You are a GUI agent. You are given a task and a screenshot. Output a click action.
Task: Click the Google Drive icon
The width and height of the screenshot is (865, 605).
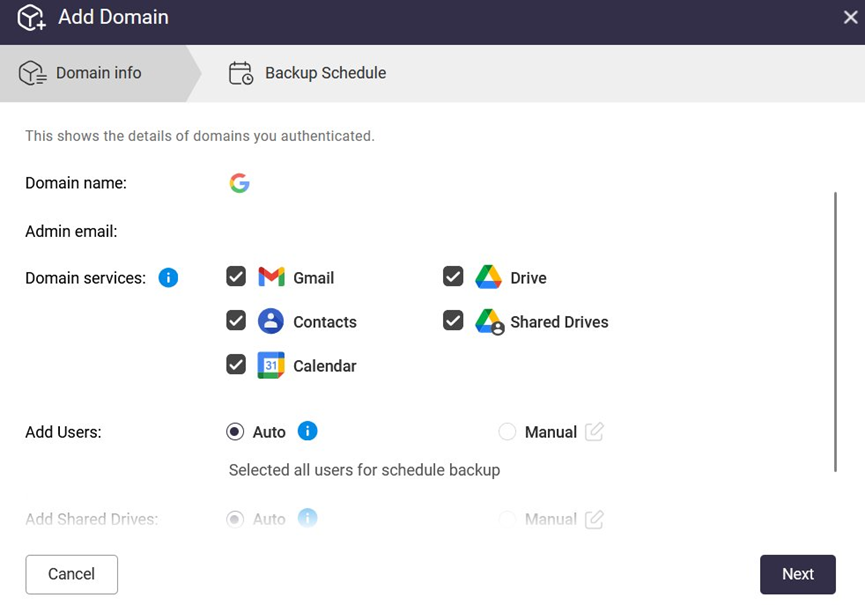coord(488,277)
